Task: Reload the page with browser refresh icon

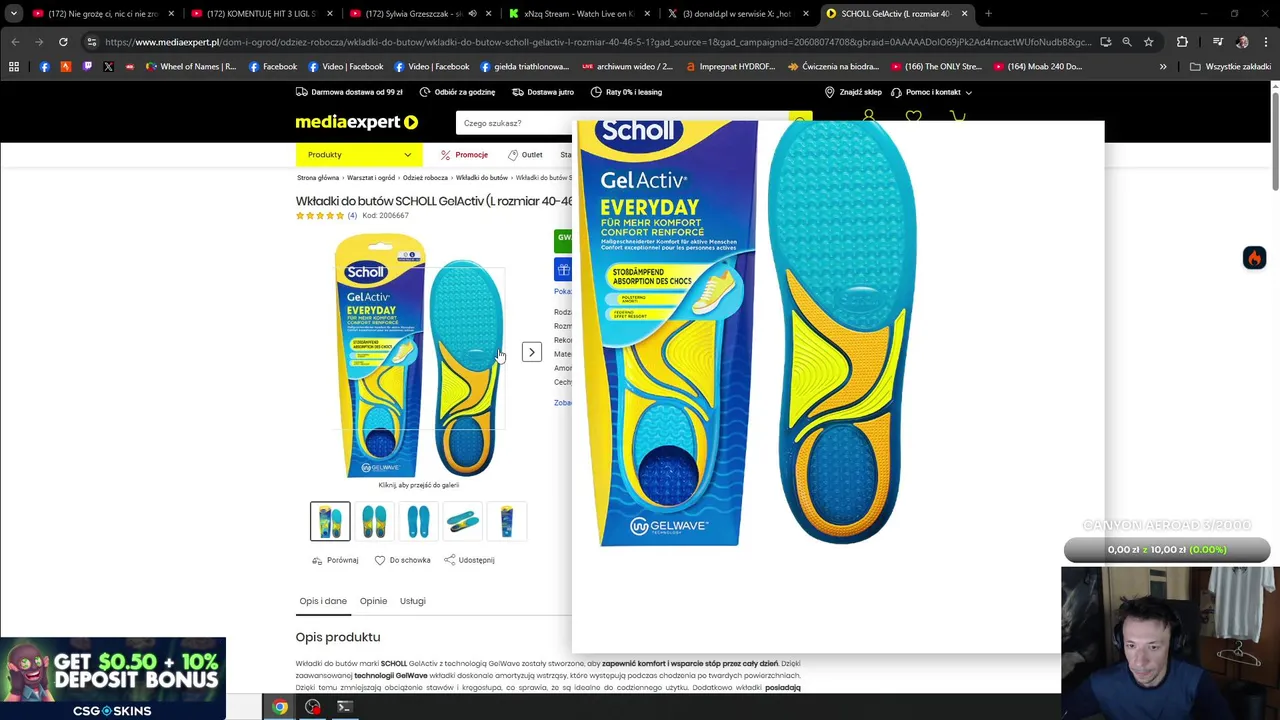Action: [63, 42]
